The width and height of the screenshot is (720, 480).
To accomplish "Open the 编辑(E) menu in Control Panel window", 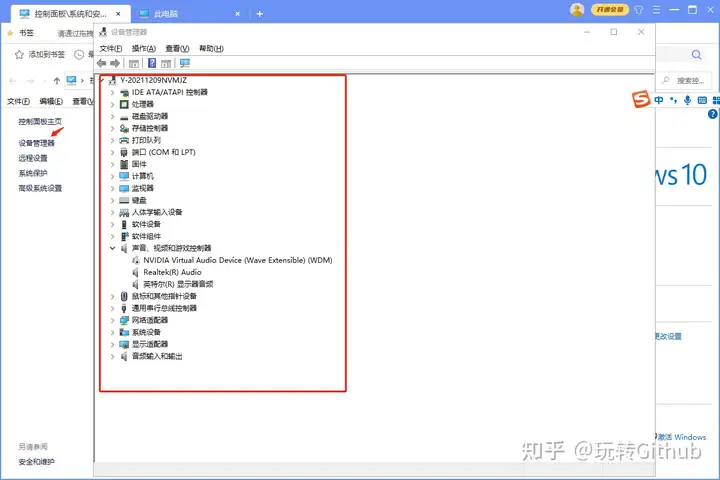I will 51,101.
